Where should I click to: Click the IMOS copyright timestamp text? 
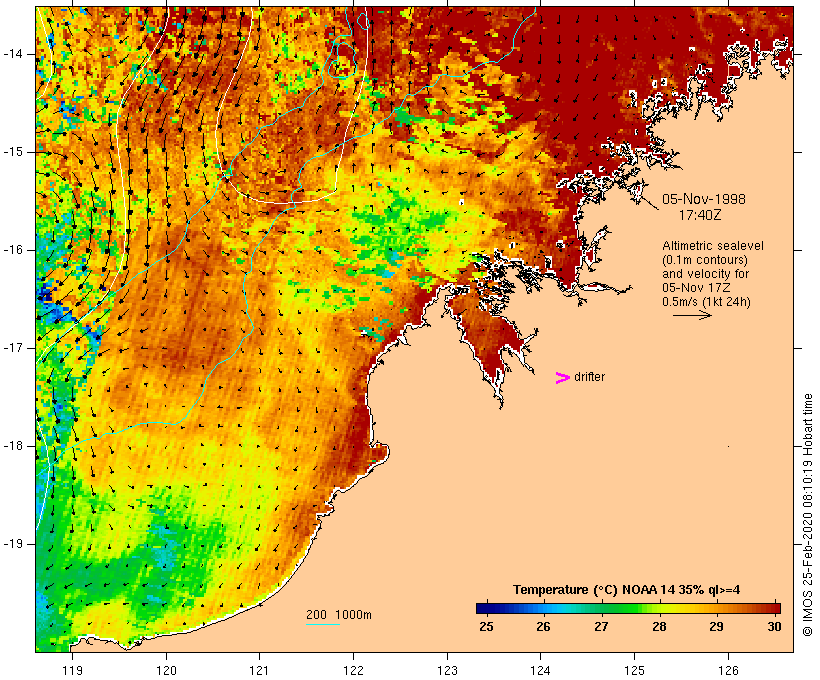click(808, 515)
